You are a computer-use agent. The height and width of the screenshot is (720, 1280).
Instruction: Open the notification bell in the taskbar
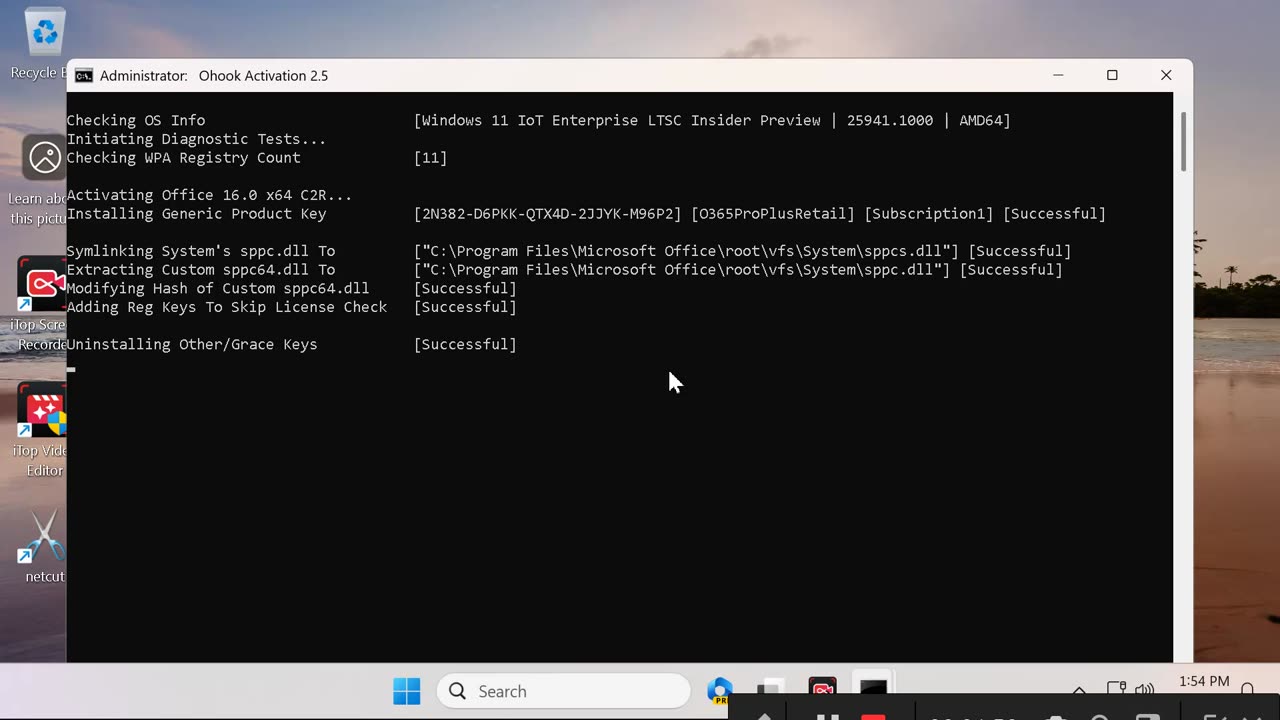[x=1247, y=689]
